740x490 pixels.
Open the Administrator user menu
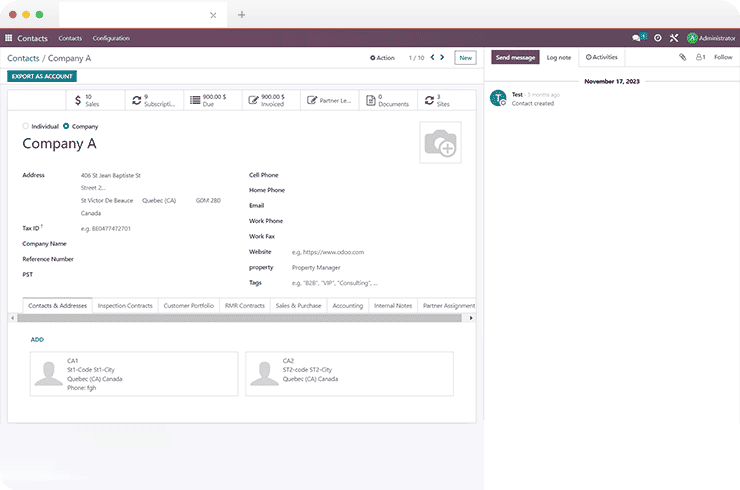pyautogui.click(x=711, y=38)
